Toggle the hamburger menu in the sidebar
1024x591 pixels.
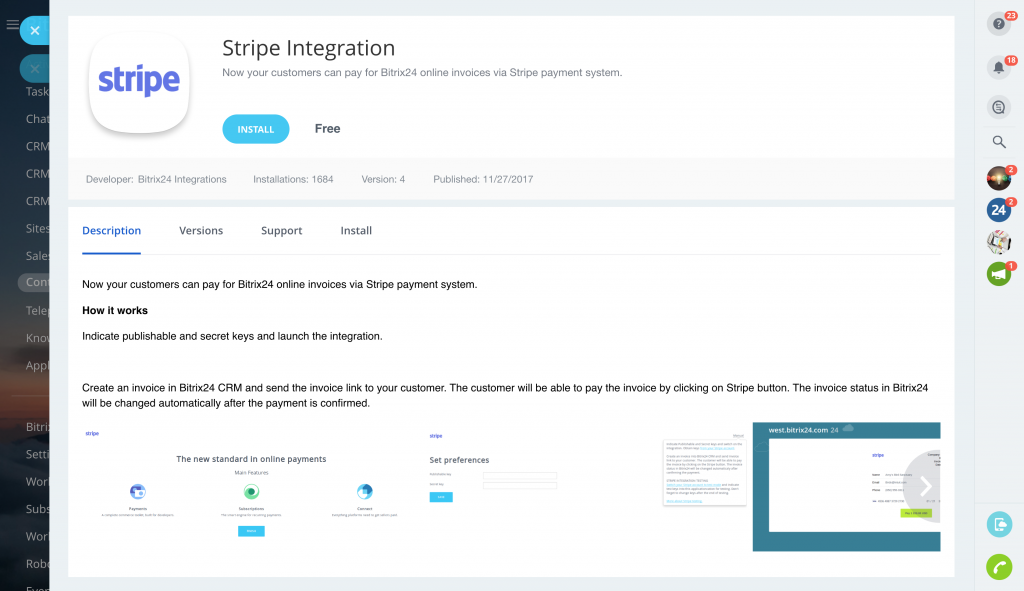click(12, 25)
